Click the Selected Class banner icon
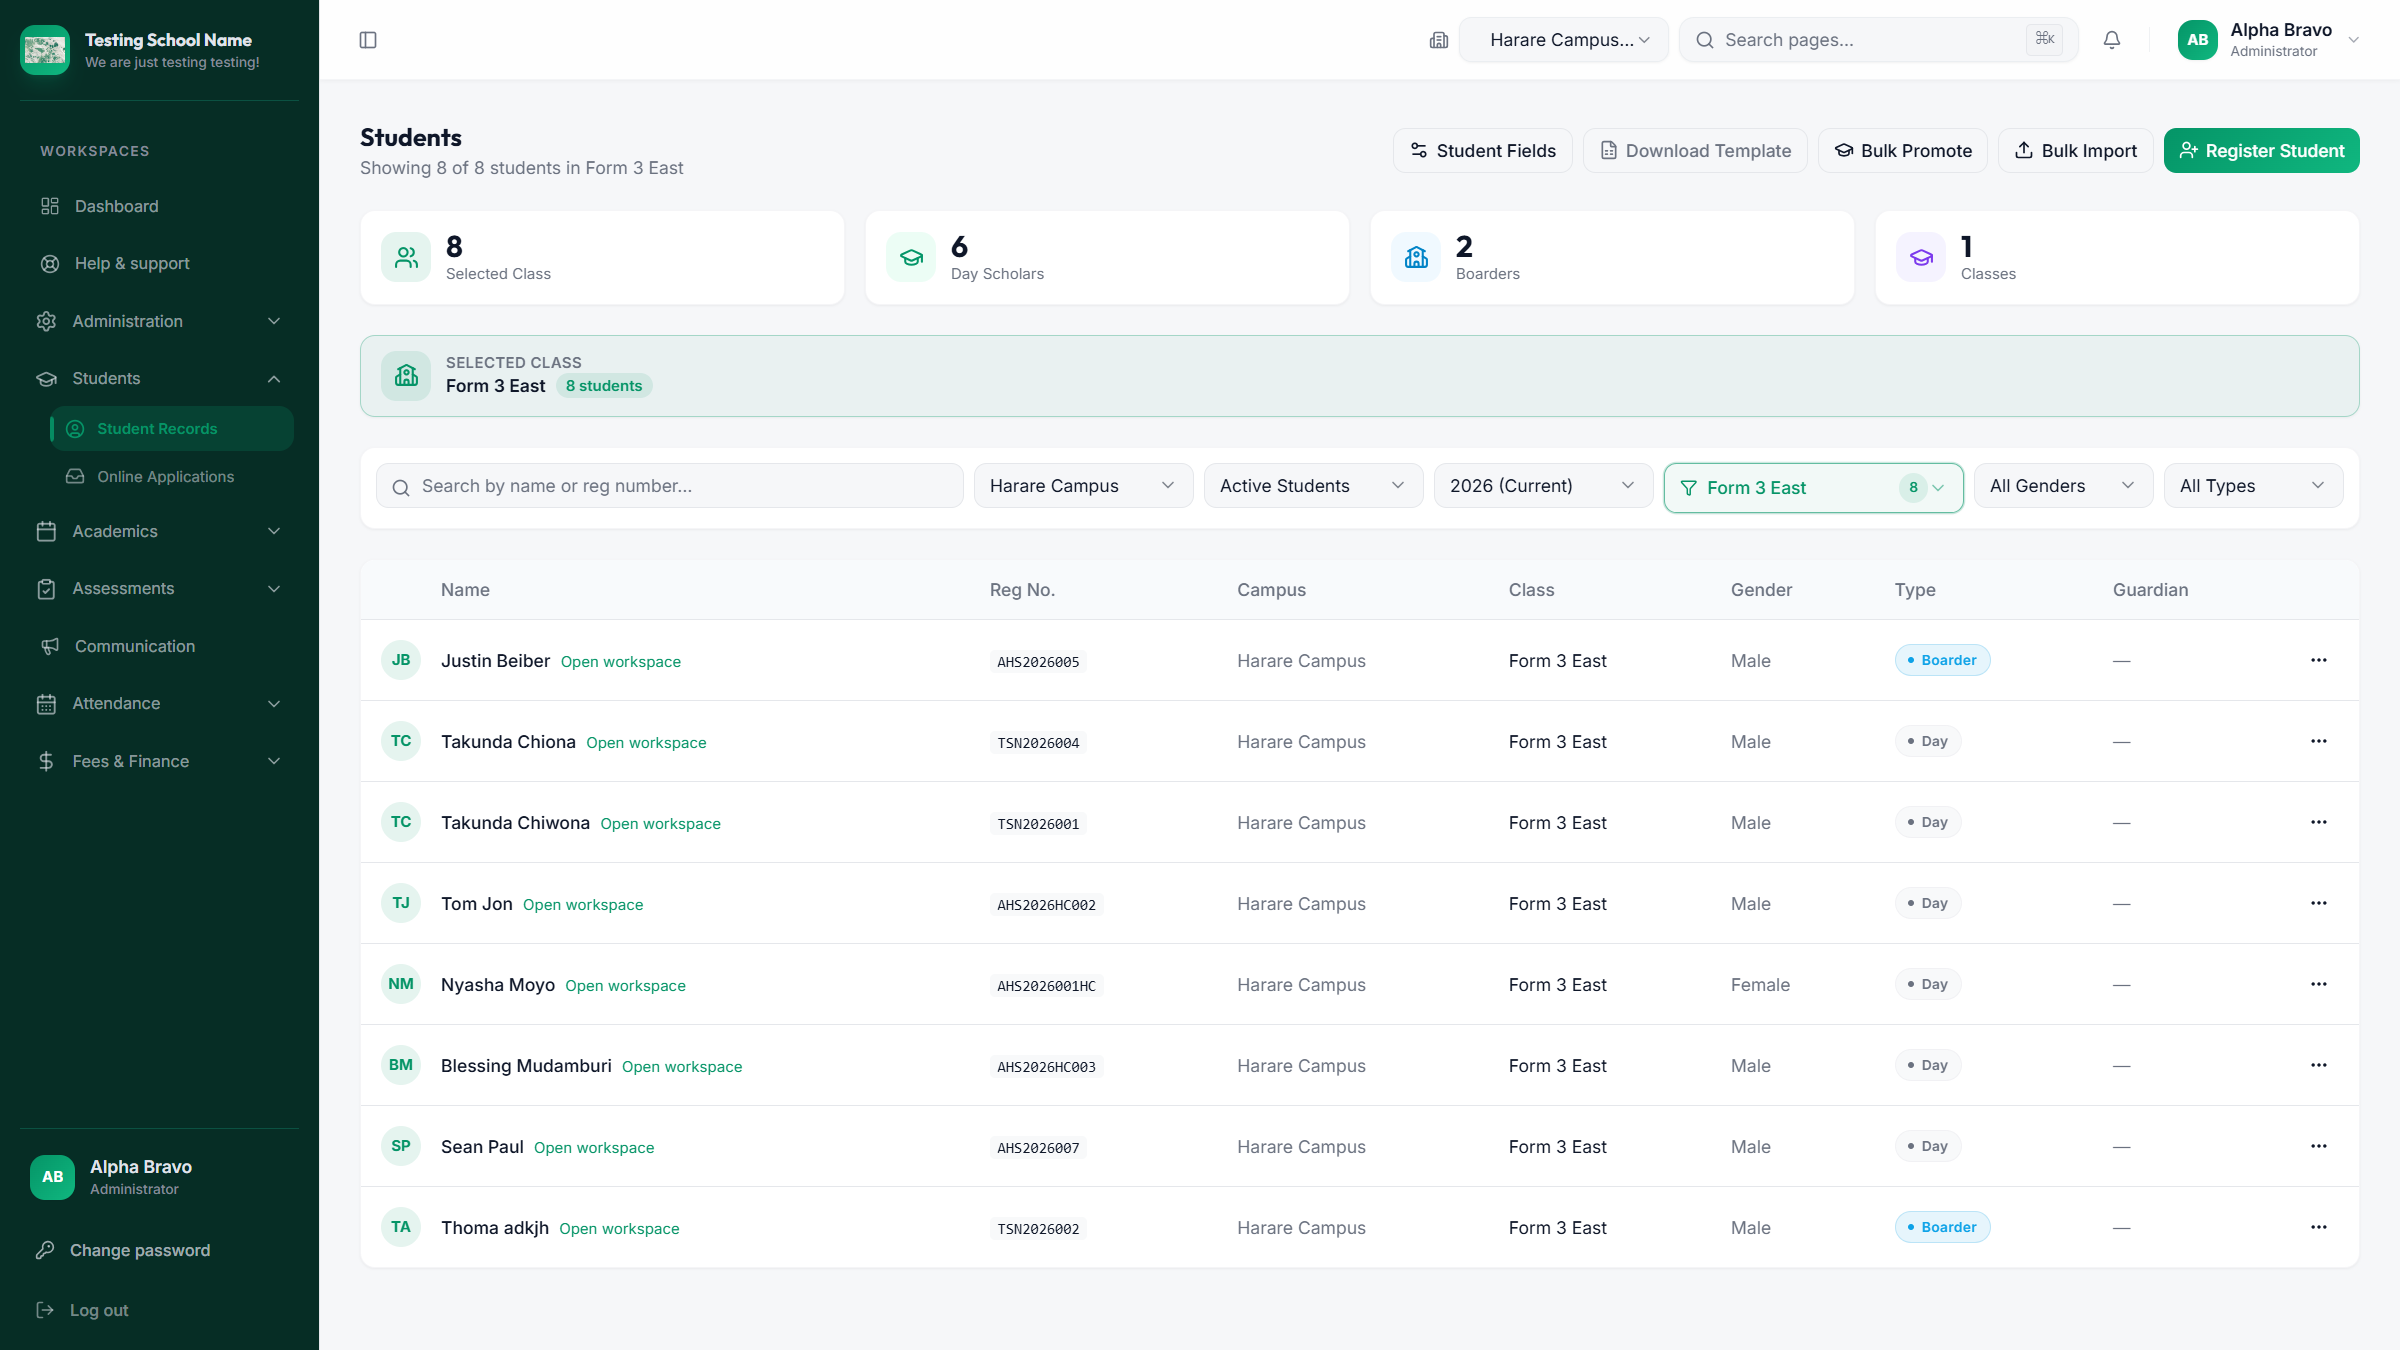2400x1350 pixels. tap(406, 376)
